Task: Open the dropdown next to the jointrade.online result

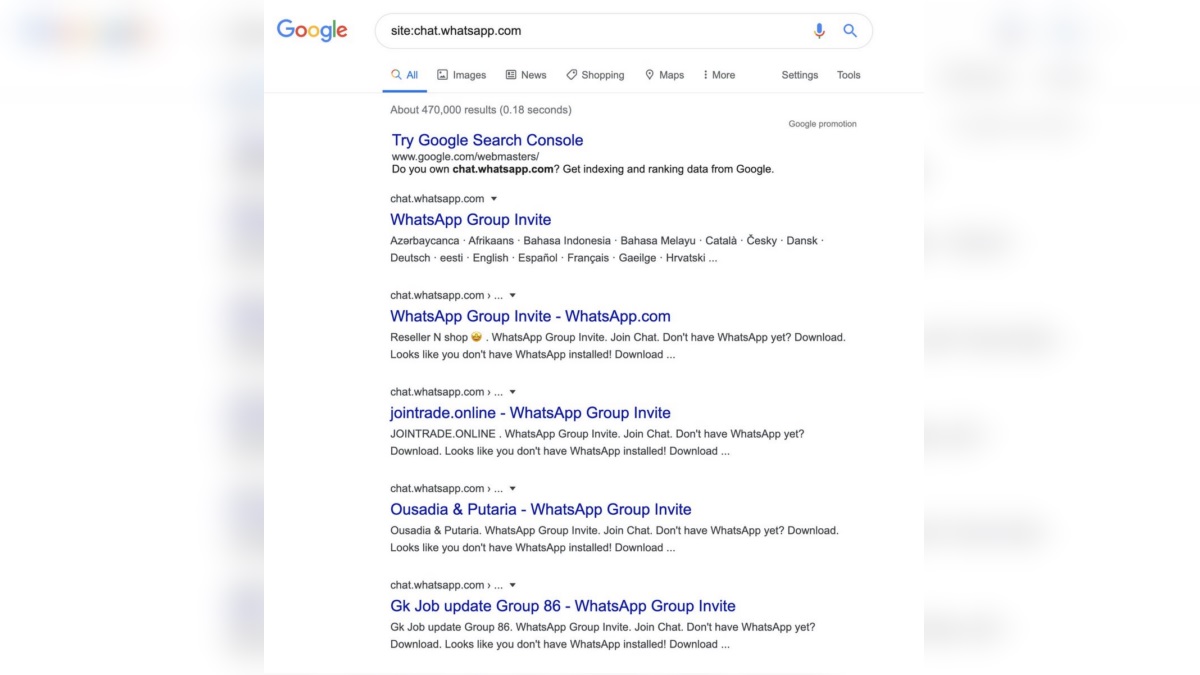Action: [x=511, y=391]
